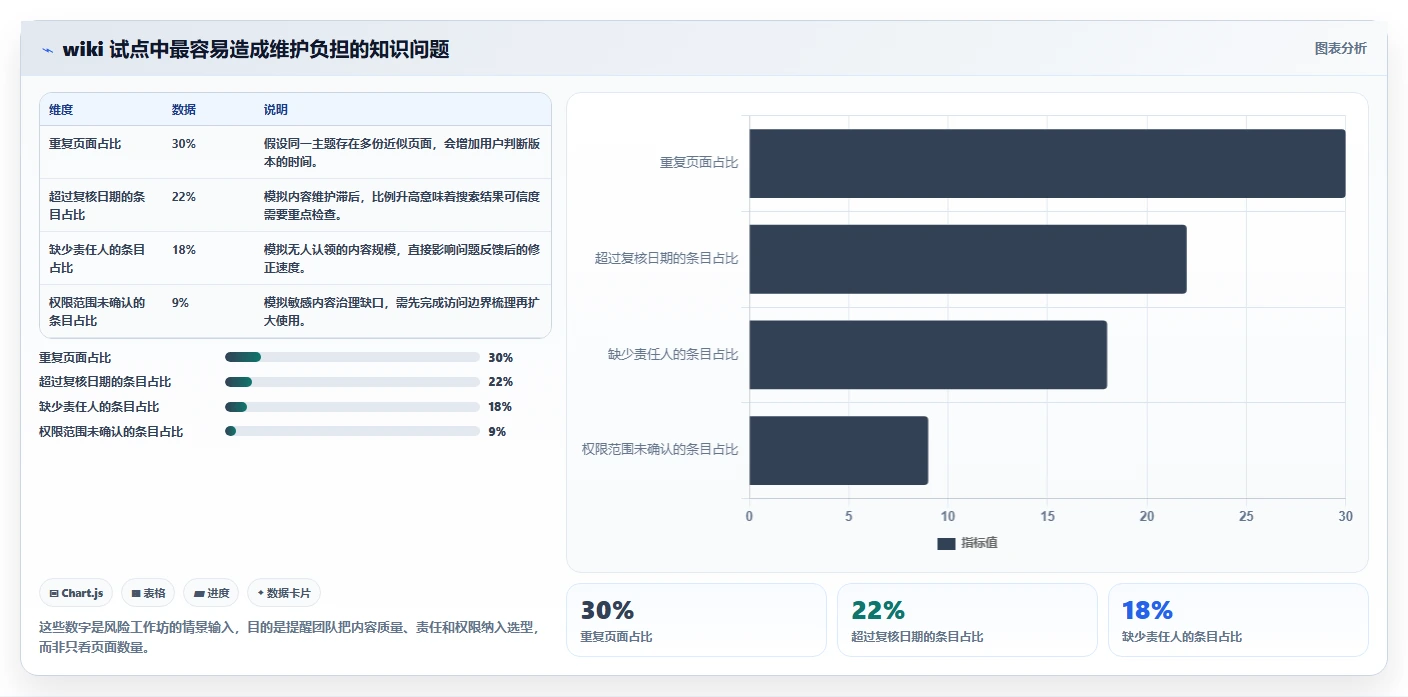Click the 缺少责任人的条目占比 progress bar

(x=353, y=407)
